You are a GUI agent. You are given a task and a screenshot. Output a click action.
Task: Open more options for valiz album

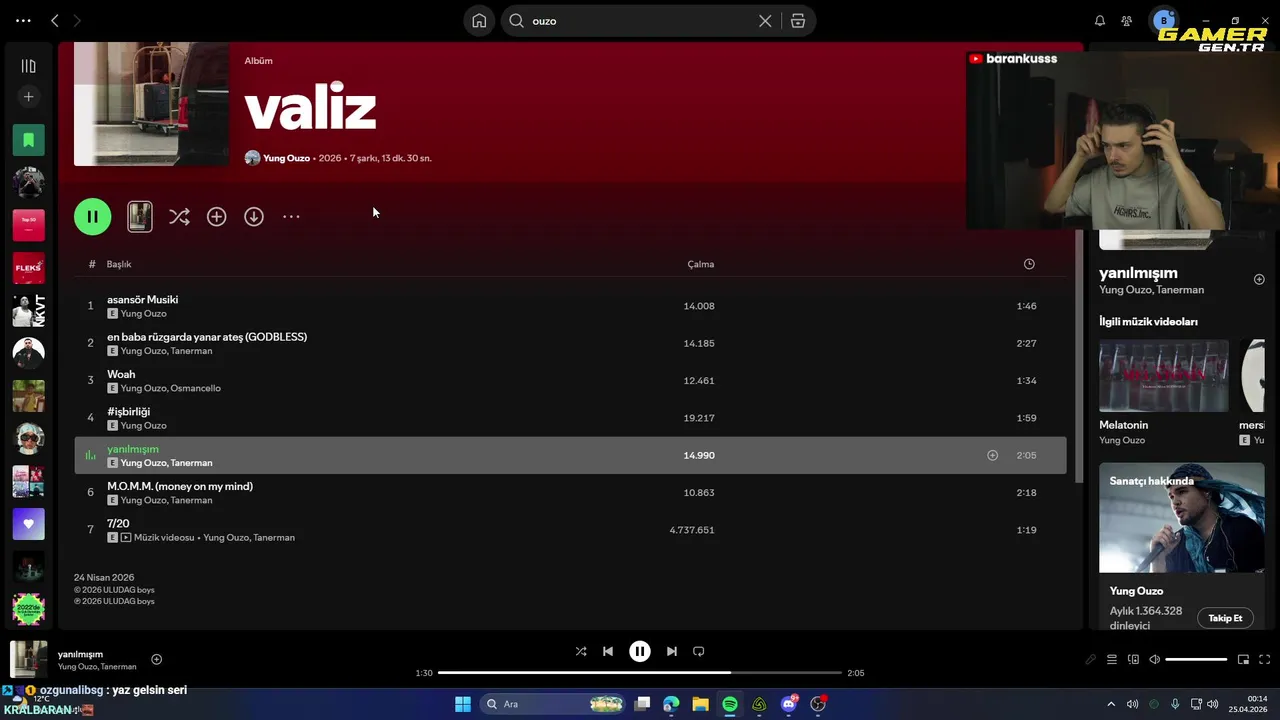pos(291,216)
